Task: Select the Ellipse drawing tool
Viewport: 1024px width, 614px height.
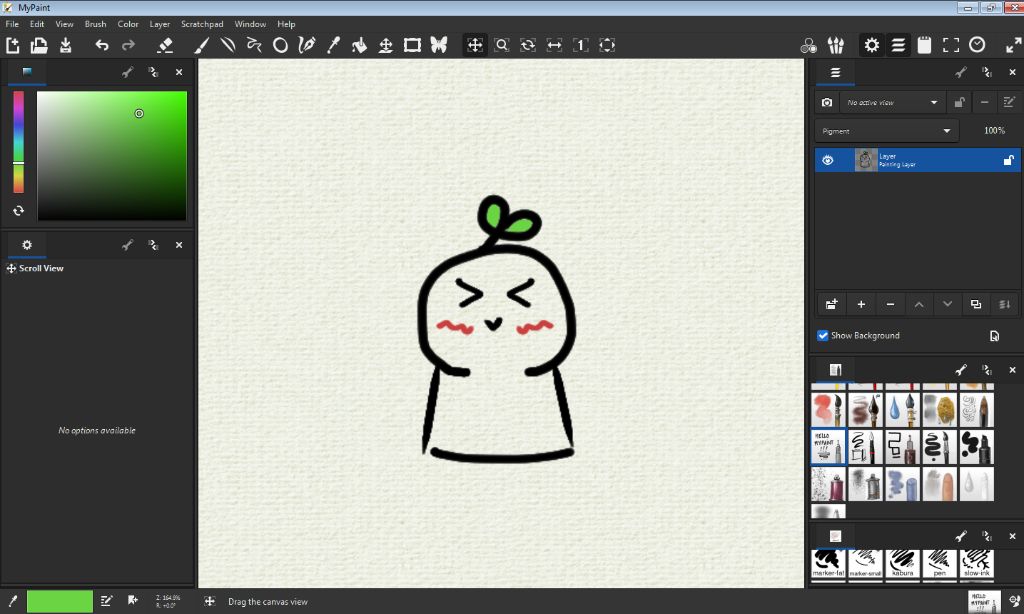Action: [280, 45]
